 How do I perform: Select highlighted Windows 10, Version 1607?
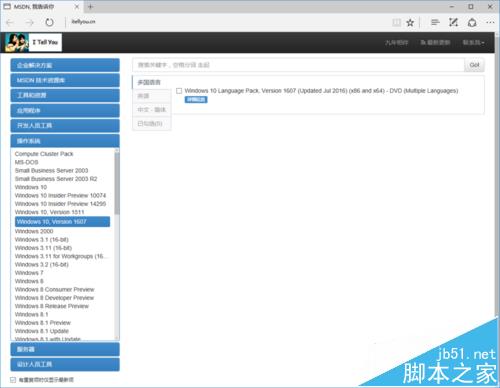62,222
